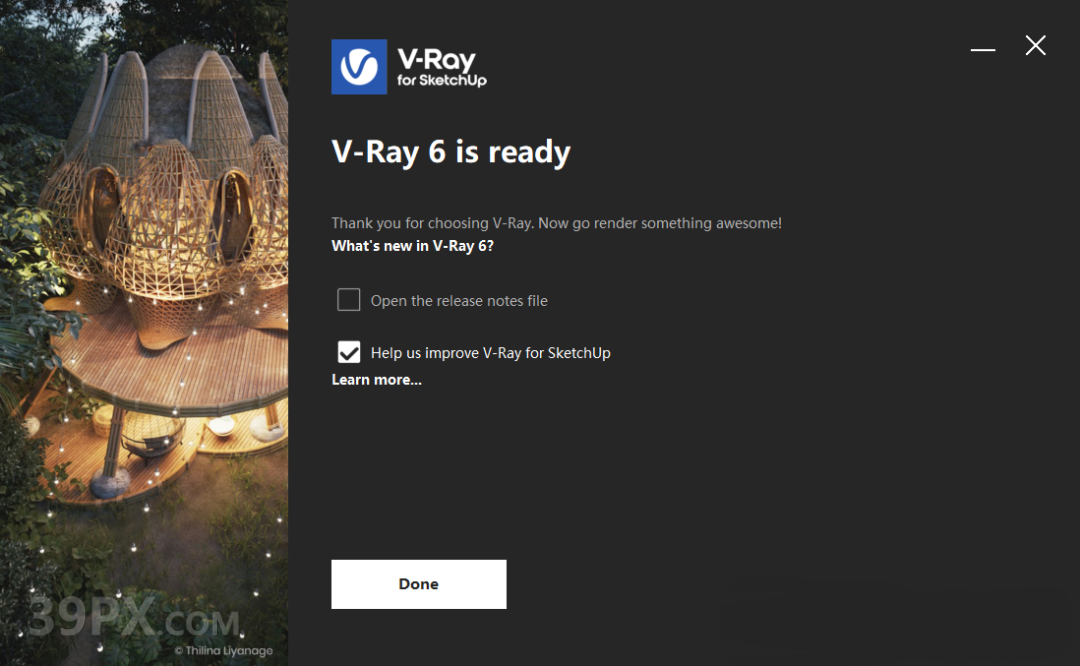
Task: Enable the release notes file checkbox
Action: (349, 300)
